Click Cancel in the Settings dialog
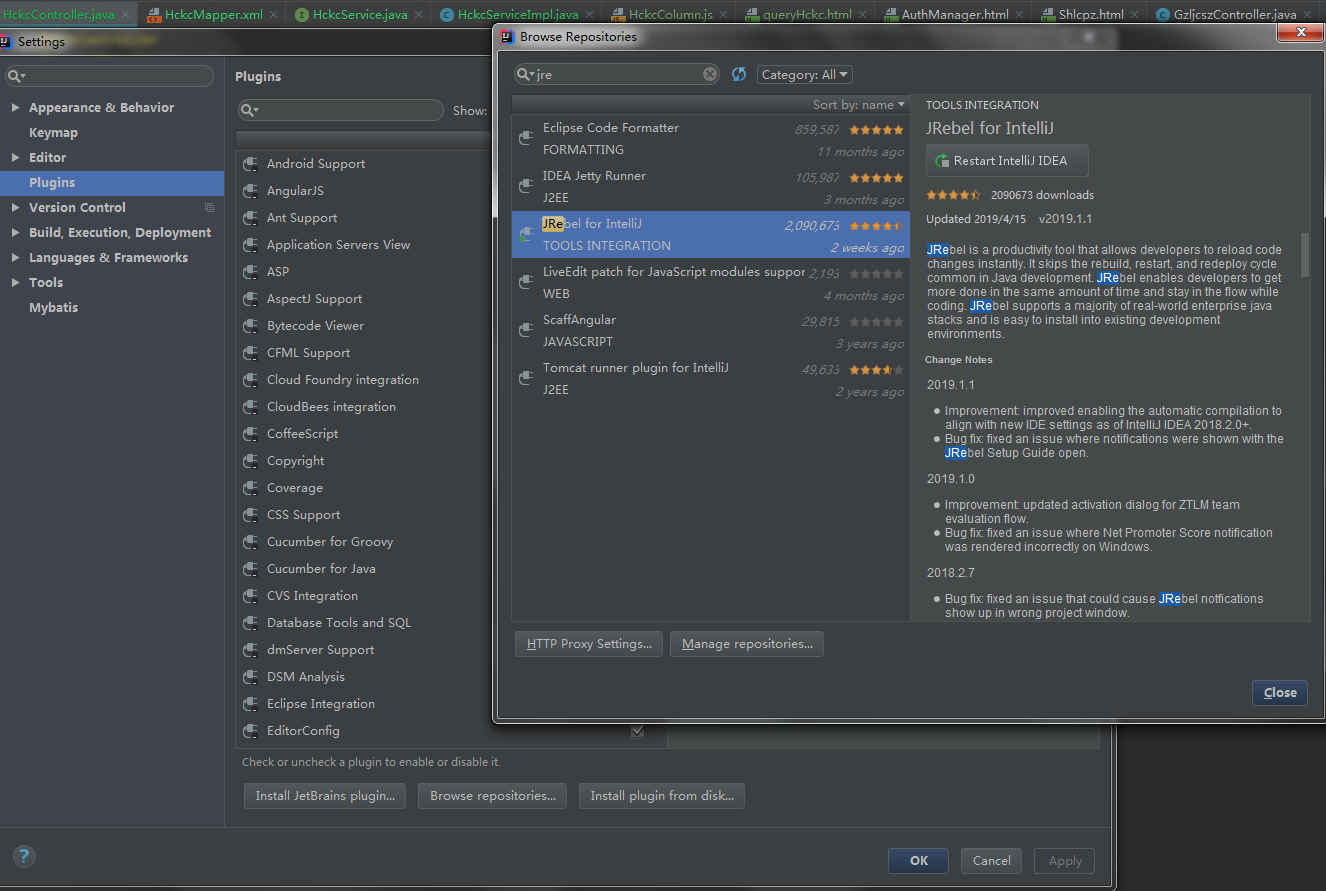The width and height of the screenshot is (1326, 891). click(991, 860)
